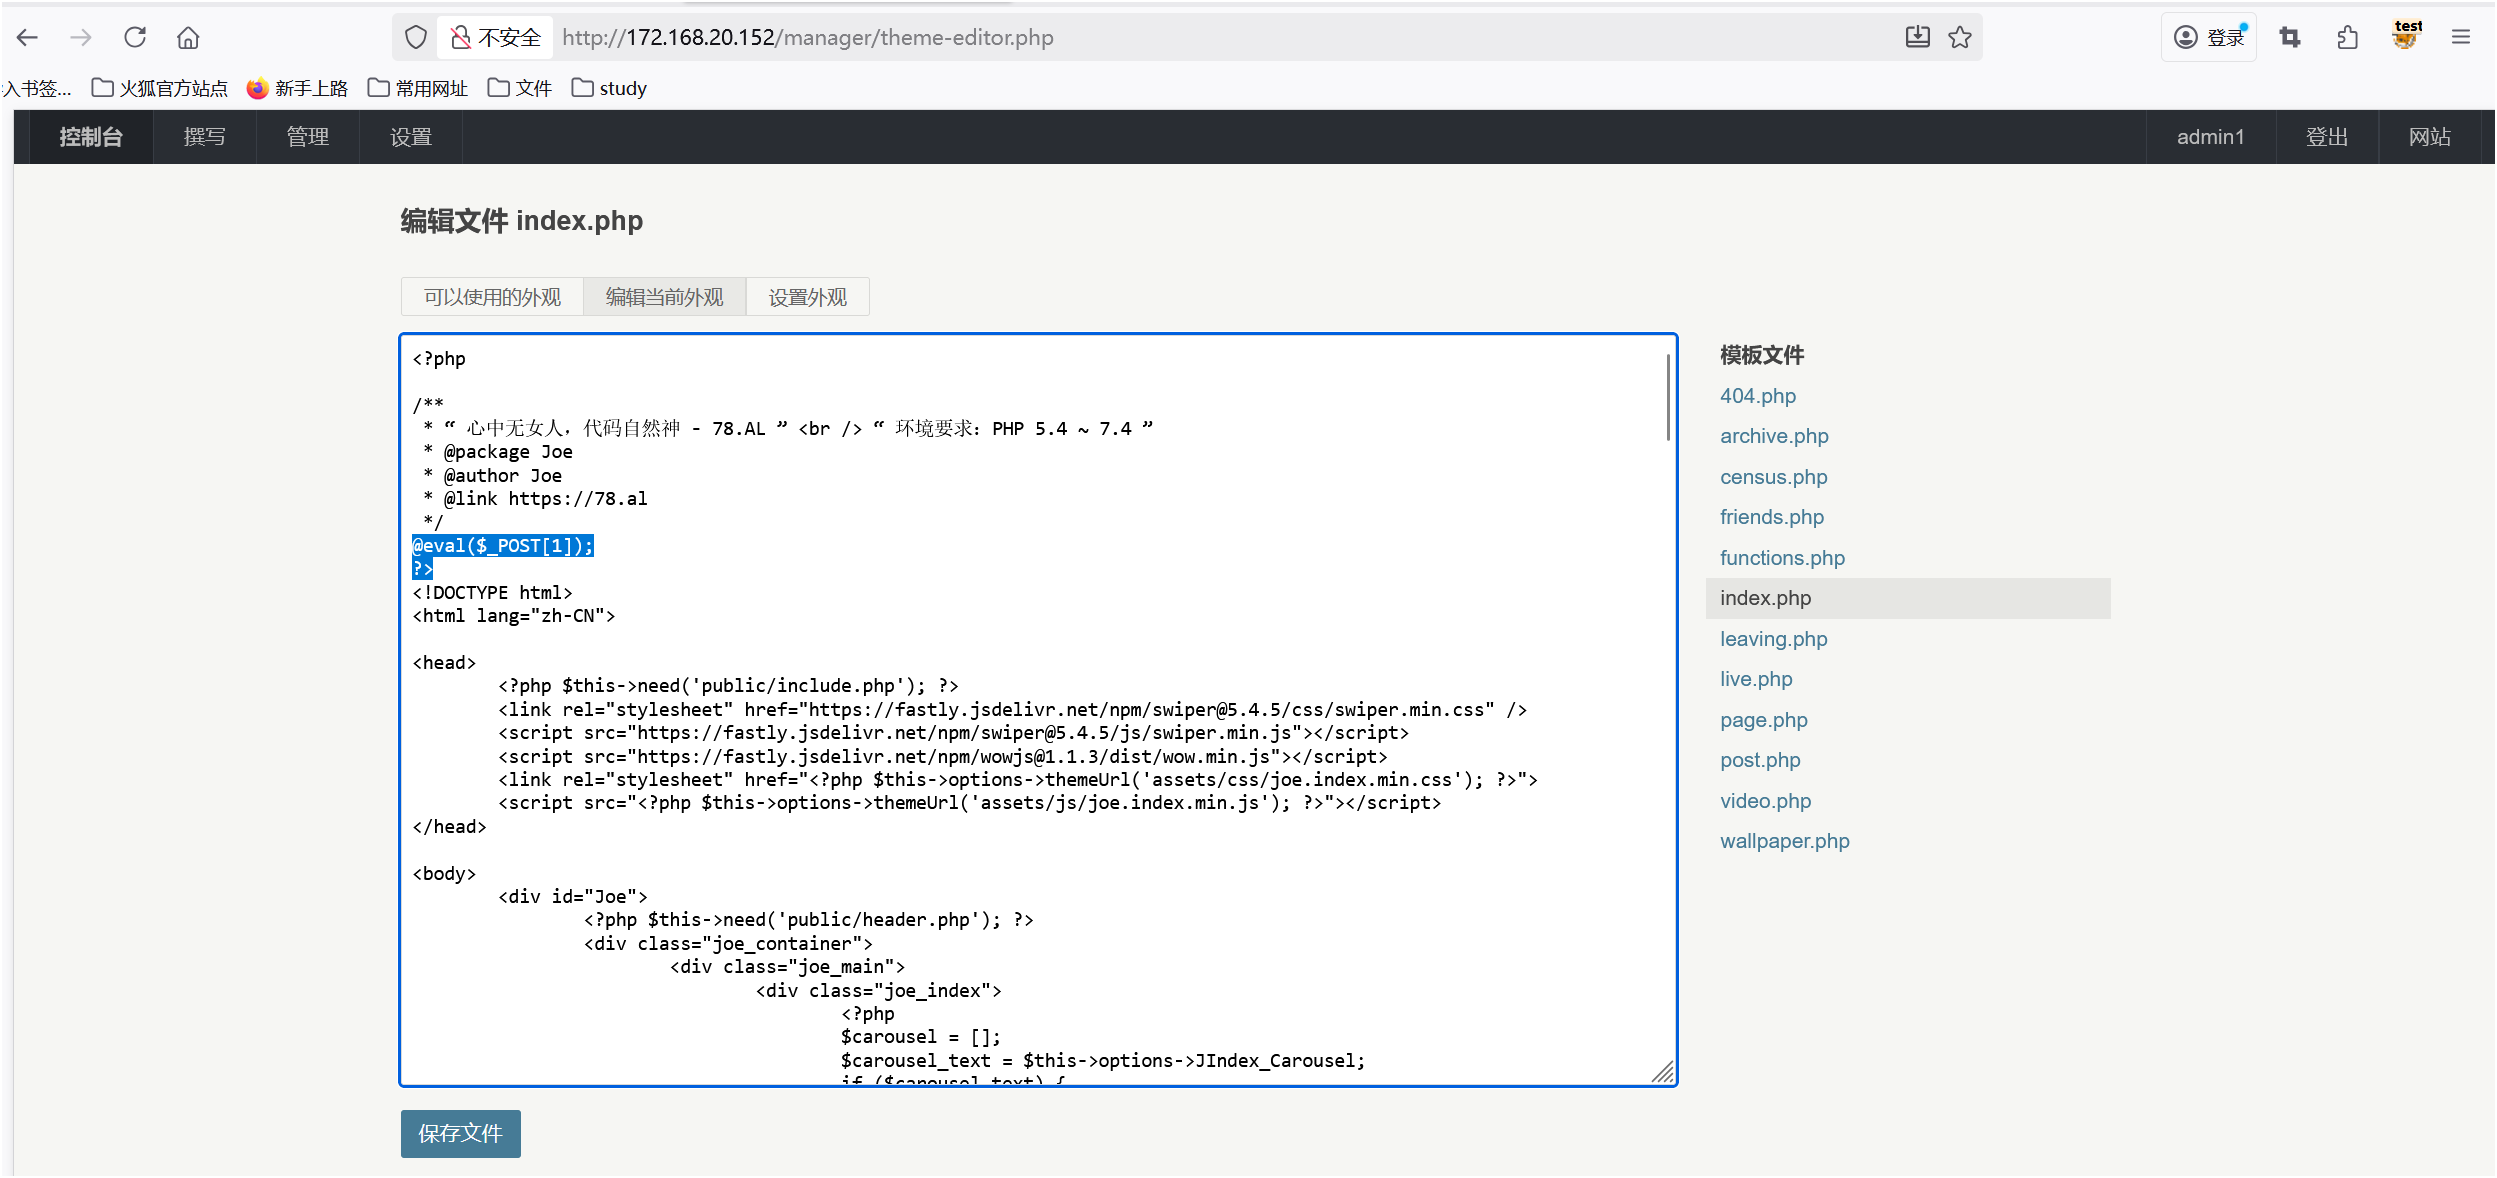Expand the study bookmarks folder

click(x=609, y=88)
